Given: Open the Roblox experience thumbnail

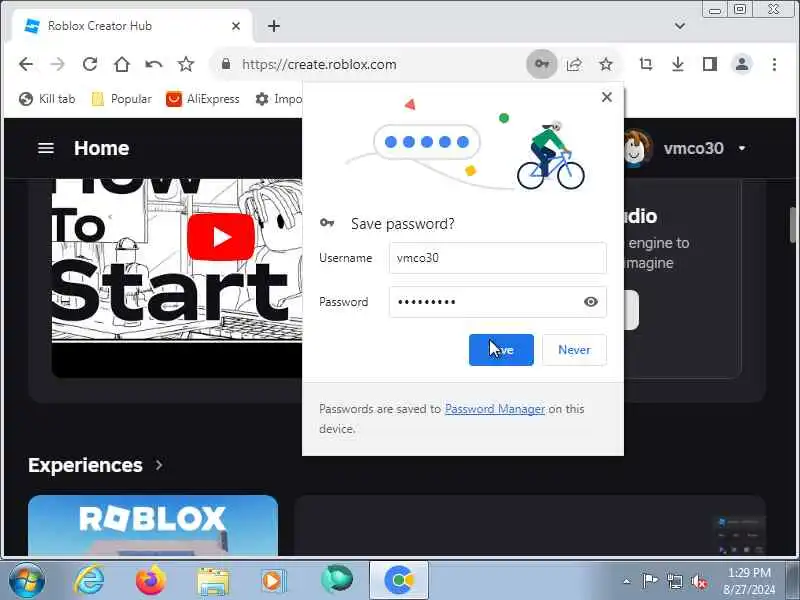Looking at the screenshot, I should (153, 526).
